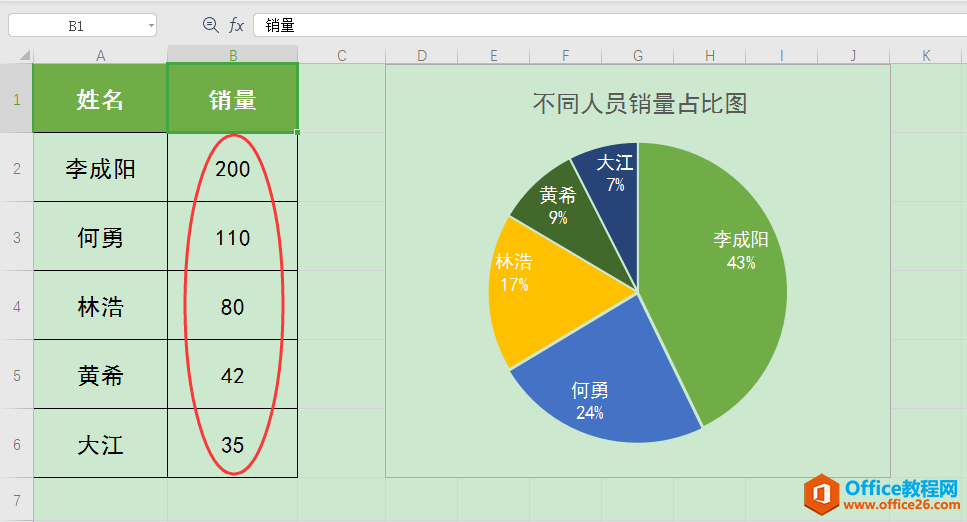Select row 6 header
The width and height of the screenshot is (967, 522).
pos(17,444)
